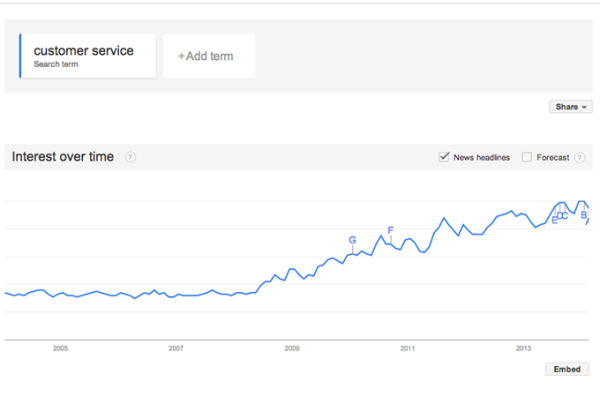Click the Share button's dropdown arrow
The width and height of the screenshot is (600, 397).
(x=584, y=107)
